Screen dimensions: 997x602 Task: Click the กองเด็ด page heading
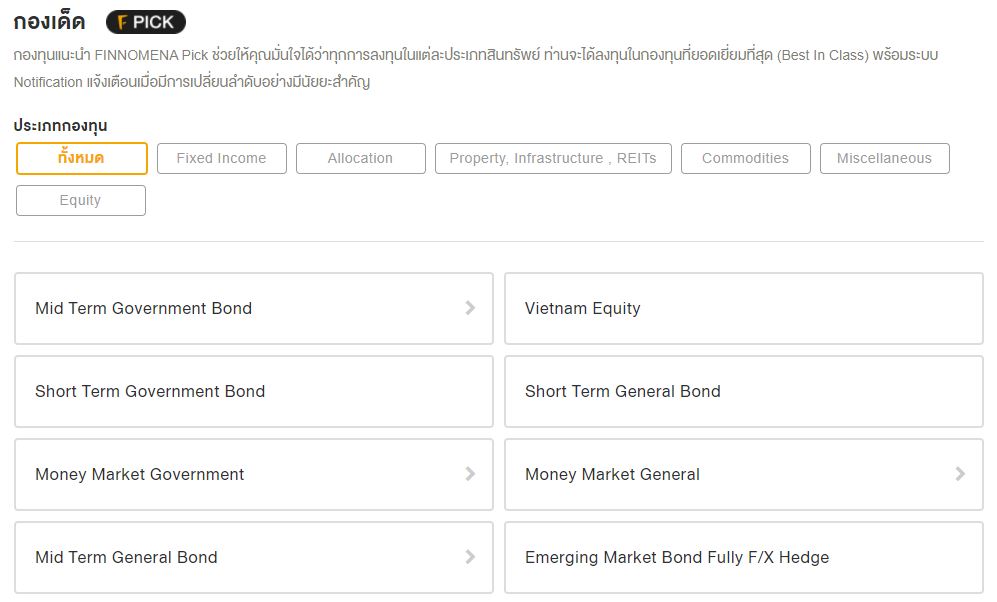pos(49,22)
